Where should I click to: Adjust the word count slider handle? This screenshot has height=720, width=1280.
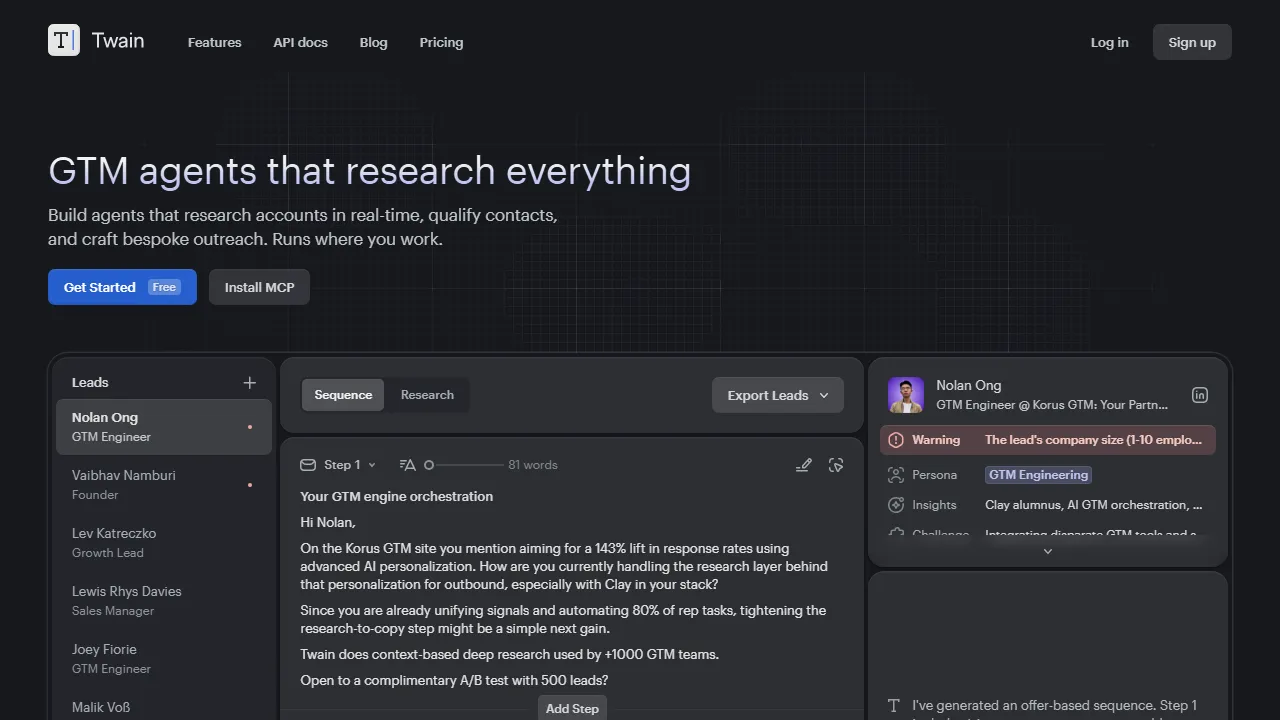[x=429, y=465]
